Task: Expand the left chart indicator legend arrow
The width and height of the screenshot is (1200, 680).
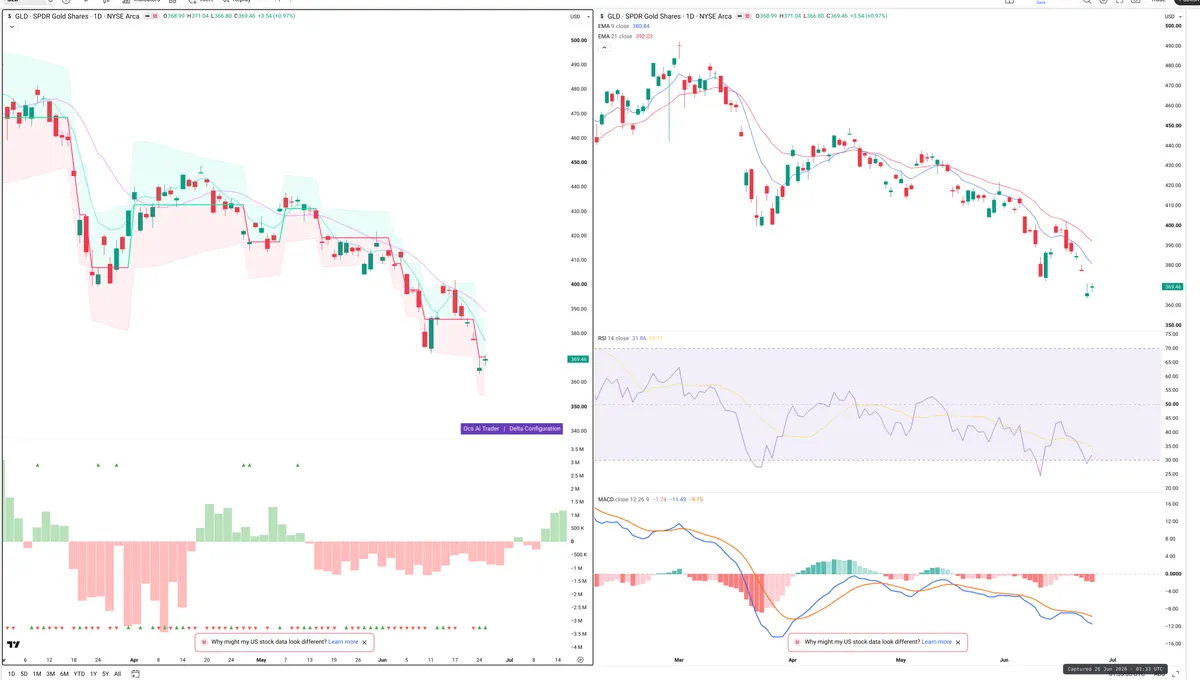Action: [x=11, y=27]
